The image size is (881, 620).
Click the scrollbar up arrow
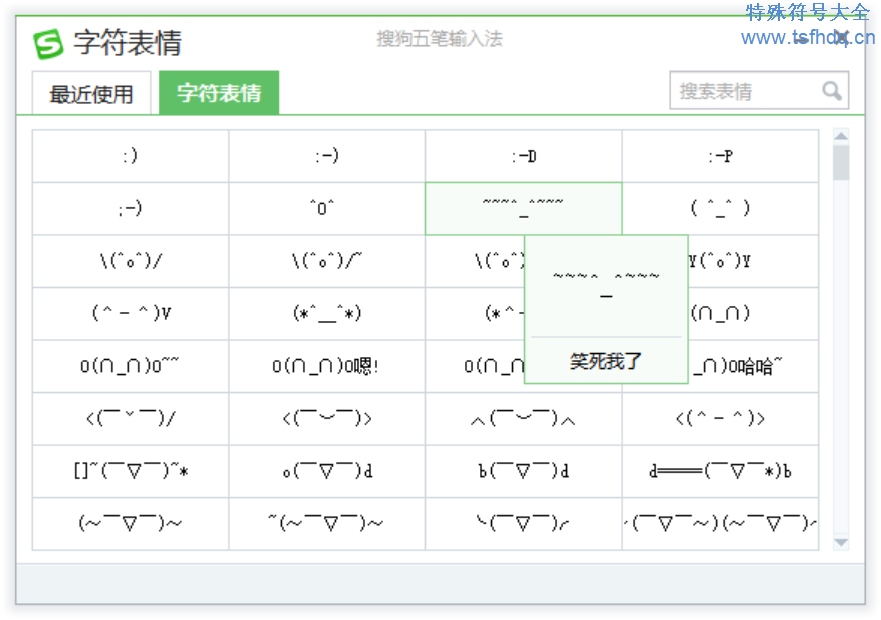(841, 136)
